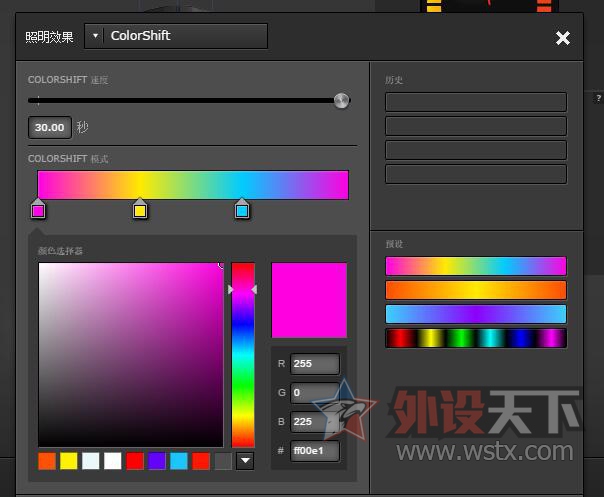Image resolution: width=604 pixels, height=497 pixels.
Task: Focus the B value field showing 225
Action: (x=314, y=422)
